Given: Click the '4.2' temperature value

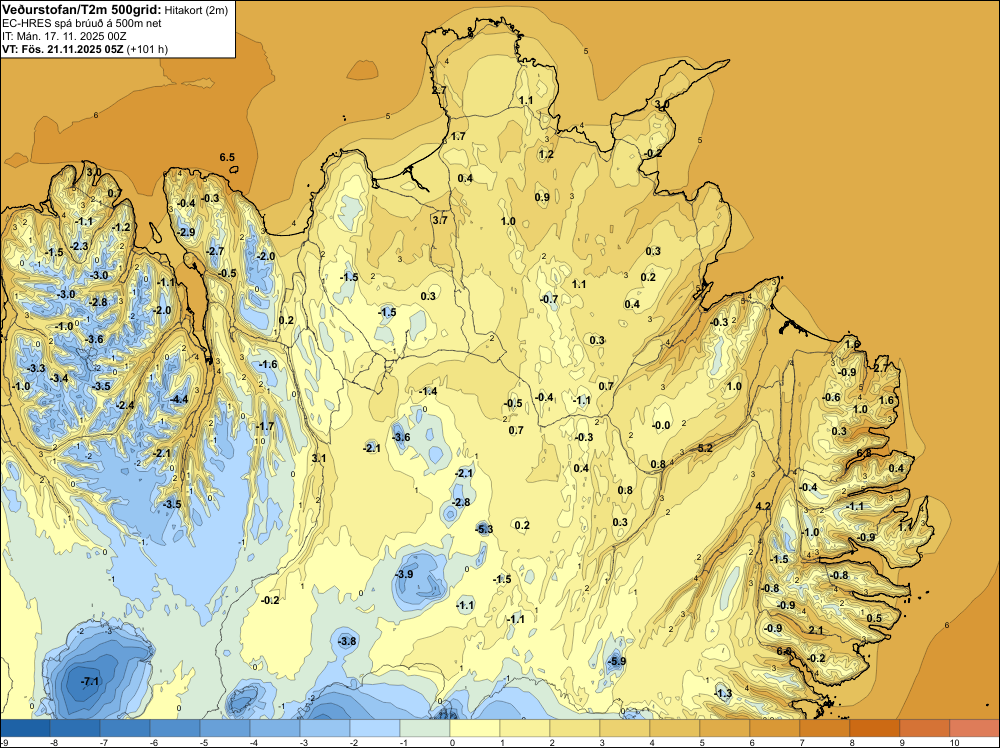Looking at the screenshot, I should pyautogui.click(x=763, y=506).
